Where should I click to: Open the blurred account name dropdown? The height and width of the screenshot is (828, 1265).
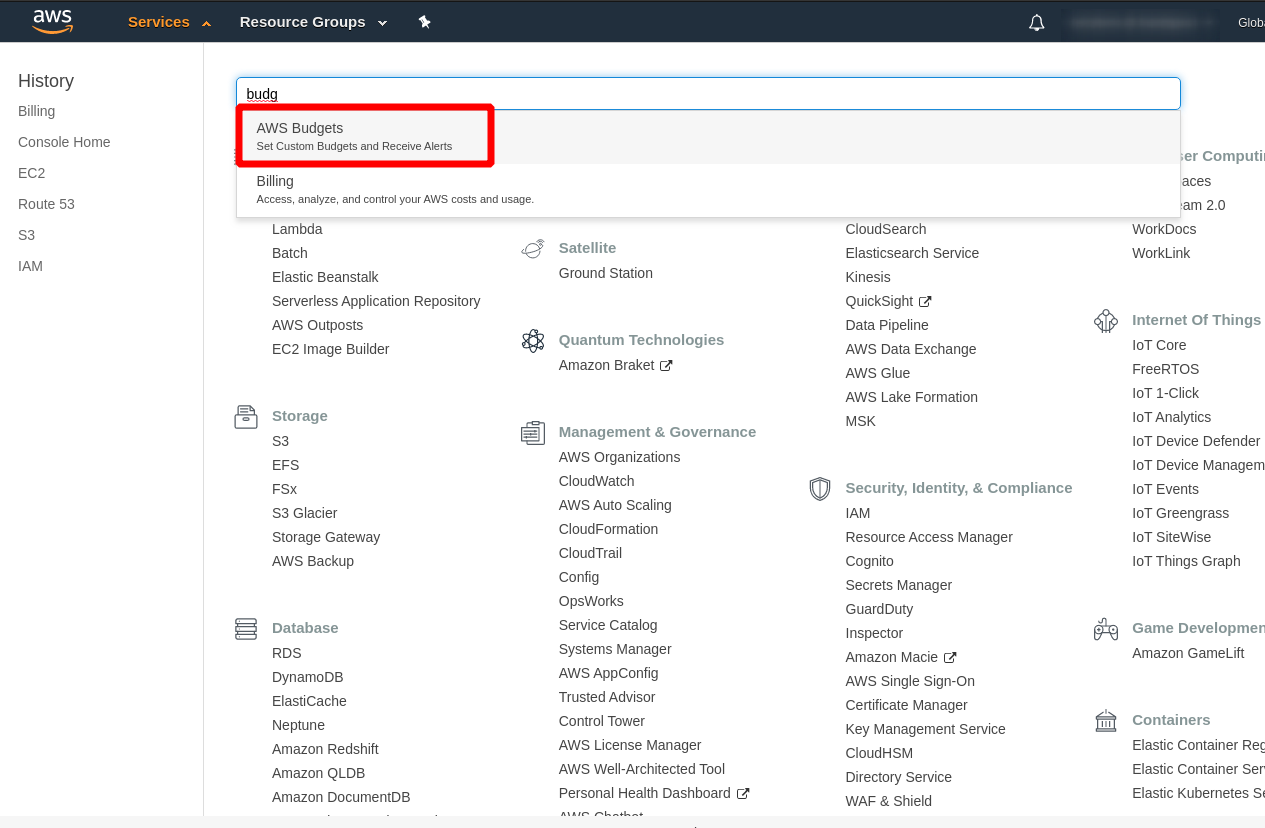point(1140,22)
